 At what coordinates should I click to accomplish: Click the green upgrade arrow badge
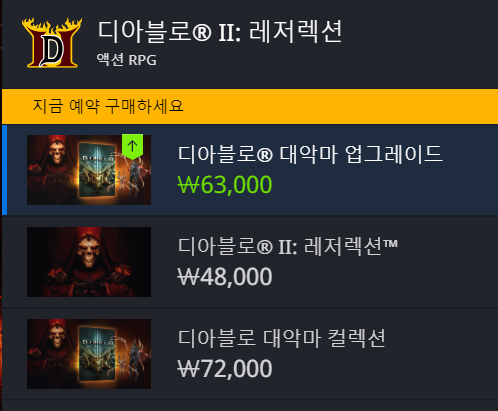pyautogui.click(x=132, y=146)
